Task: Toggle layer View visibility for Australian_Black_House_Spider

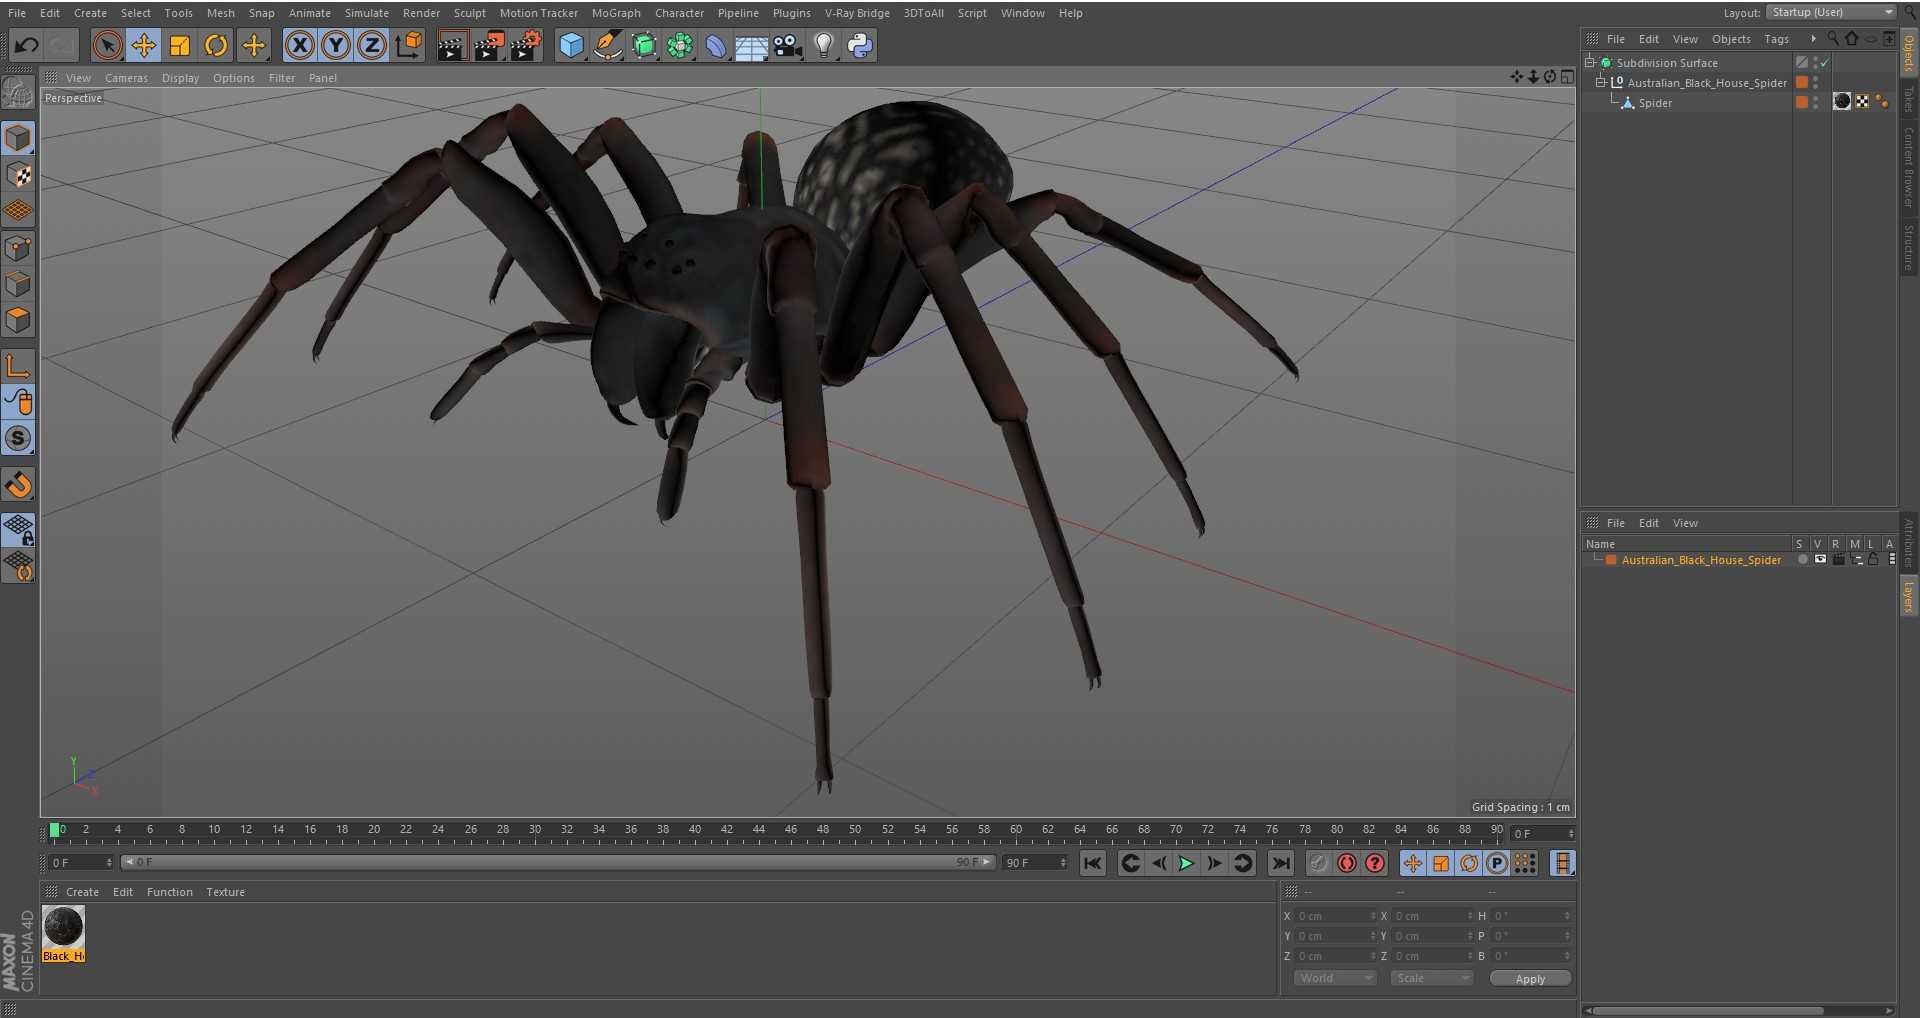Action: (x=1820, y=560)
